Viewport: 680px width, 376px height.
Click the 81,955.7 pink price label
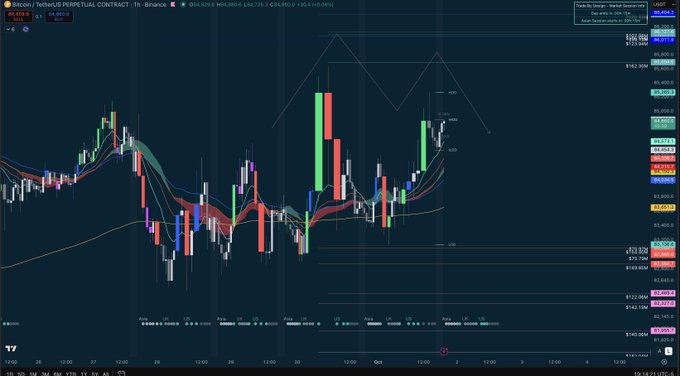pyautogui.click(x=664, y=331)
